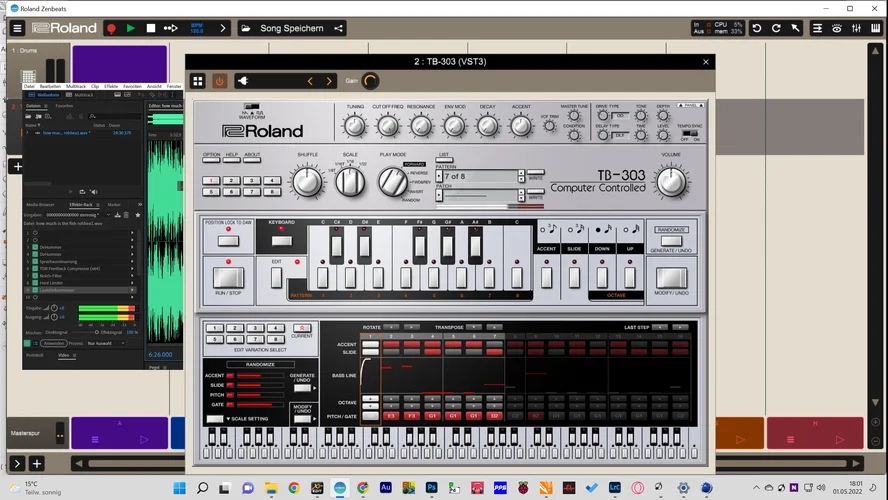Toggle the Keyboard mode button

(282, 240)
